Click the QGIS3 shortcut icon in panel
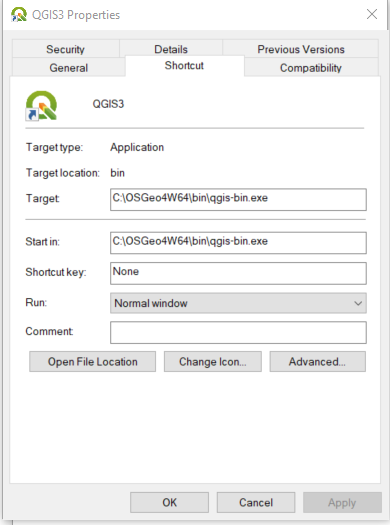390x525 pixels. pyautogui.click(x=41, y=105)
